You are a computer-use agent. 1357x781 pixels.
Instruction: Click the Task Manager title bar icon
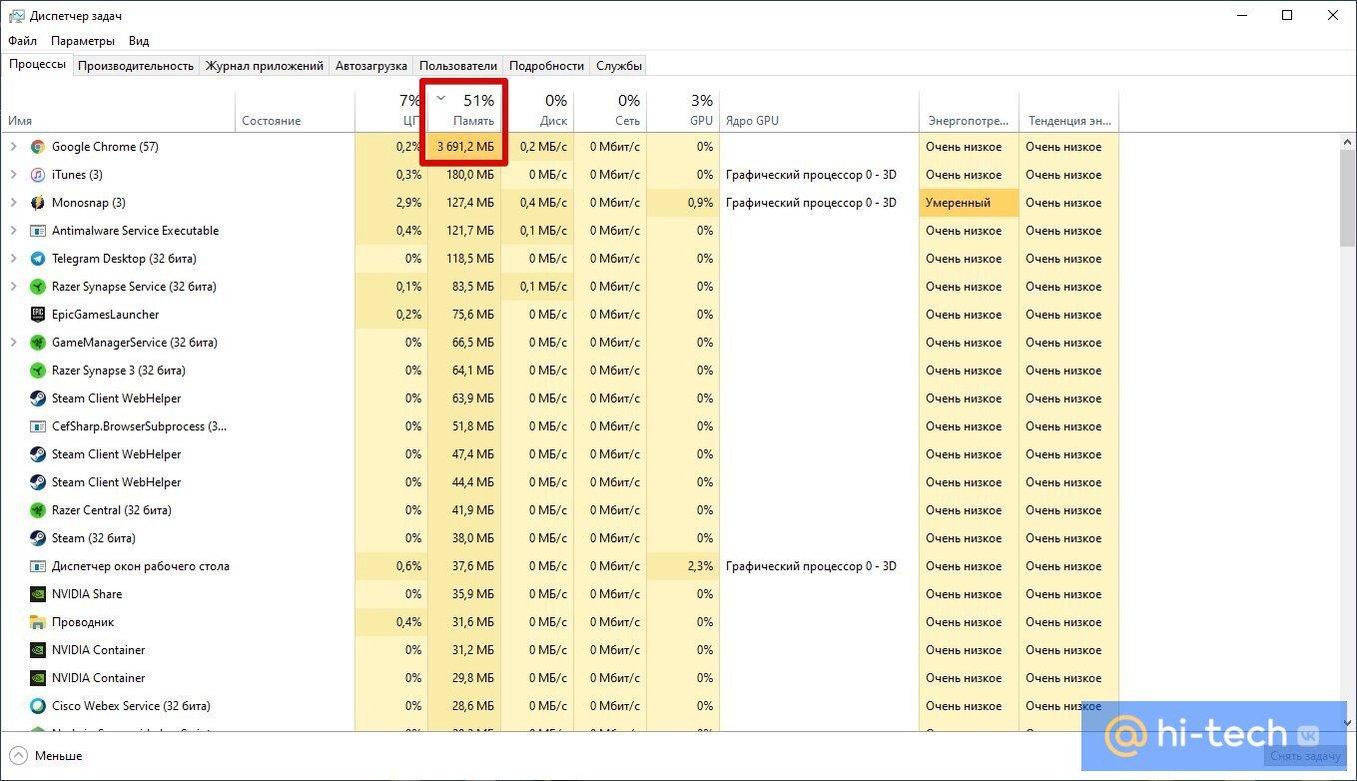pos(16,16)
